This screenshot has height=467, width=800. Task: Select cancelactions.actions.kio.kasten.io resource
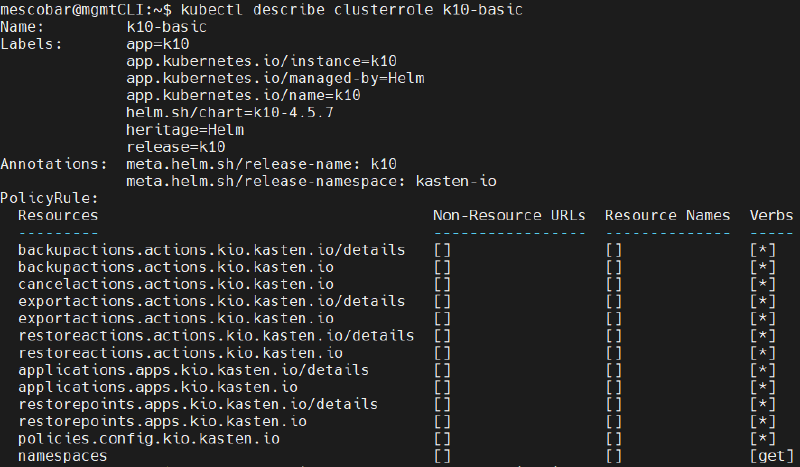click(176, 284)
